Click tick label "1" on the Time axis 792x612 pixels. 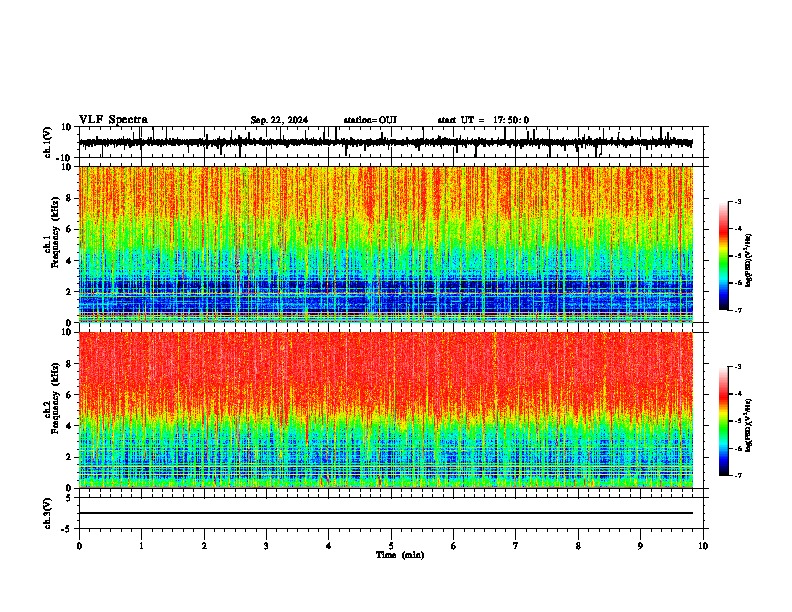click(141, 546)
